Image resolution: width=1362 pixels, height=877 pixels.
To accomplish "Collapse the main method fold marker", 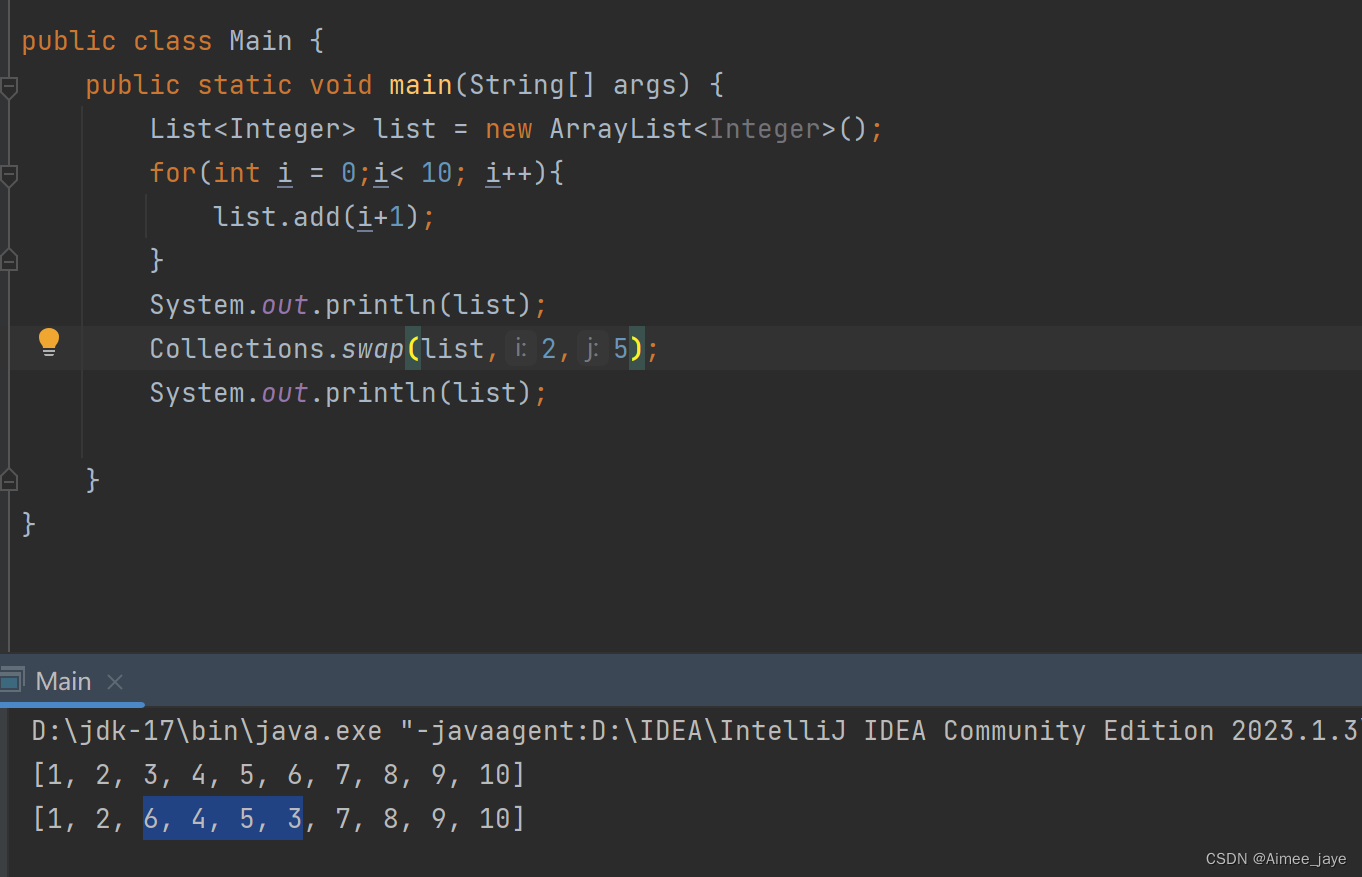I will [9, 88].
